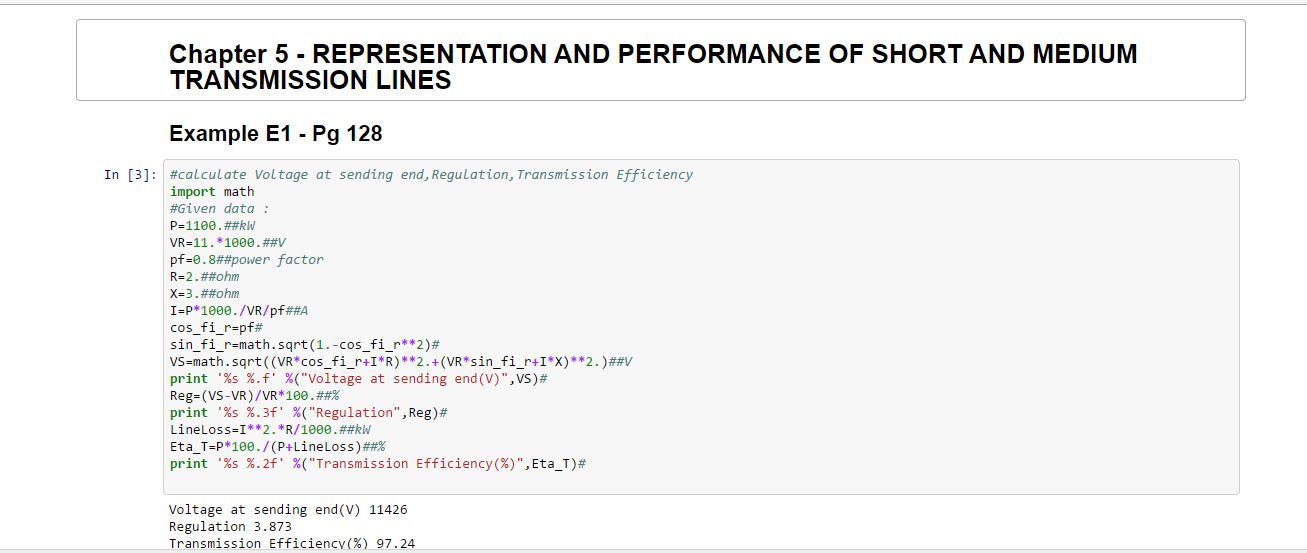The height and width of the screenshot is (553, 1307).
Task: Click the 'P=1100.##kW' code line
Action: tap(212, 225)
